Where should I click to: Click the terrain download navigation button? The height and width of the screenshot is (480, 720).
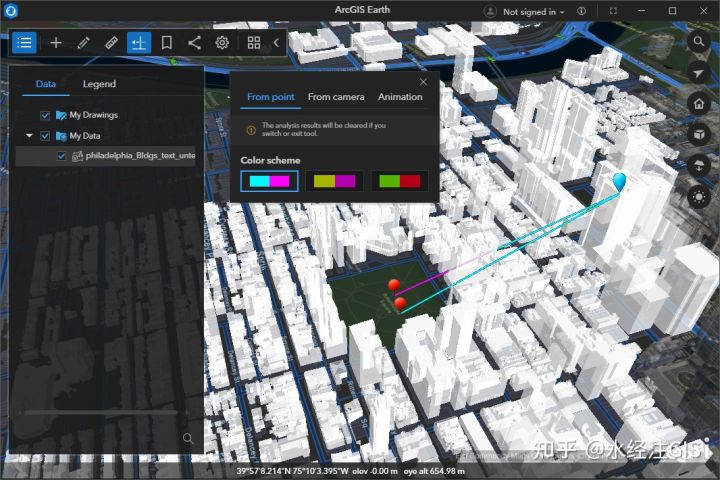click(698, 166)
